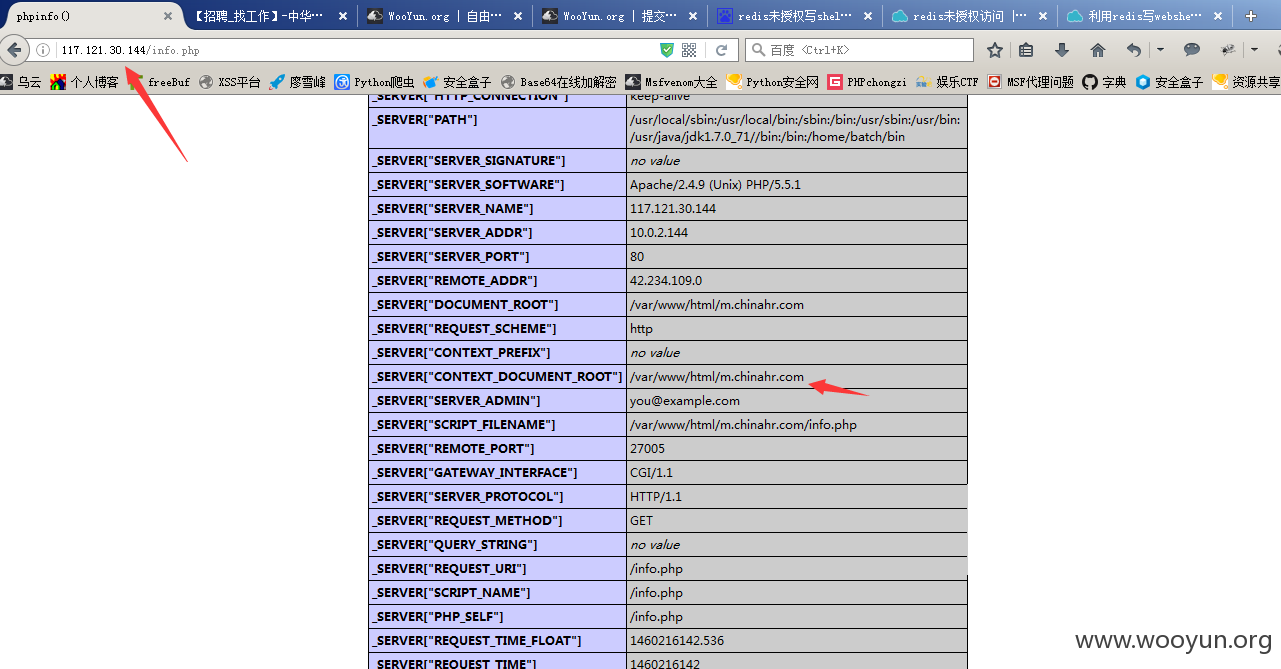The image size is (1281, 669).
Task: Show bookmarks list icon next to star
Action: tap(1026, 50)
